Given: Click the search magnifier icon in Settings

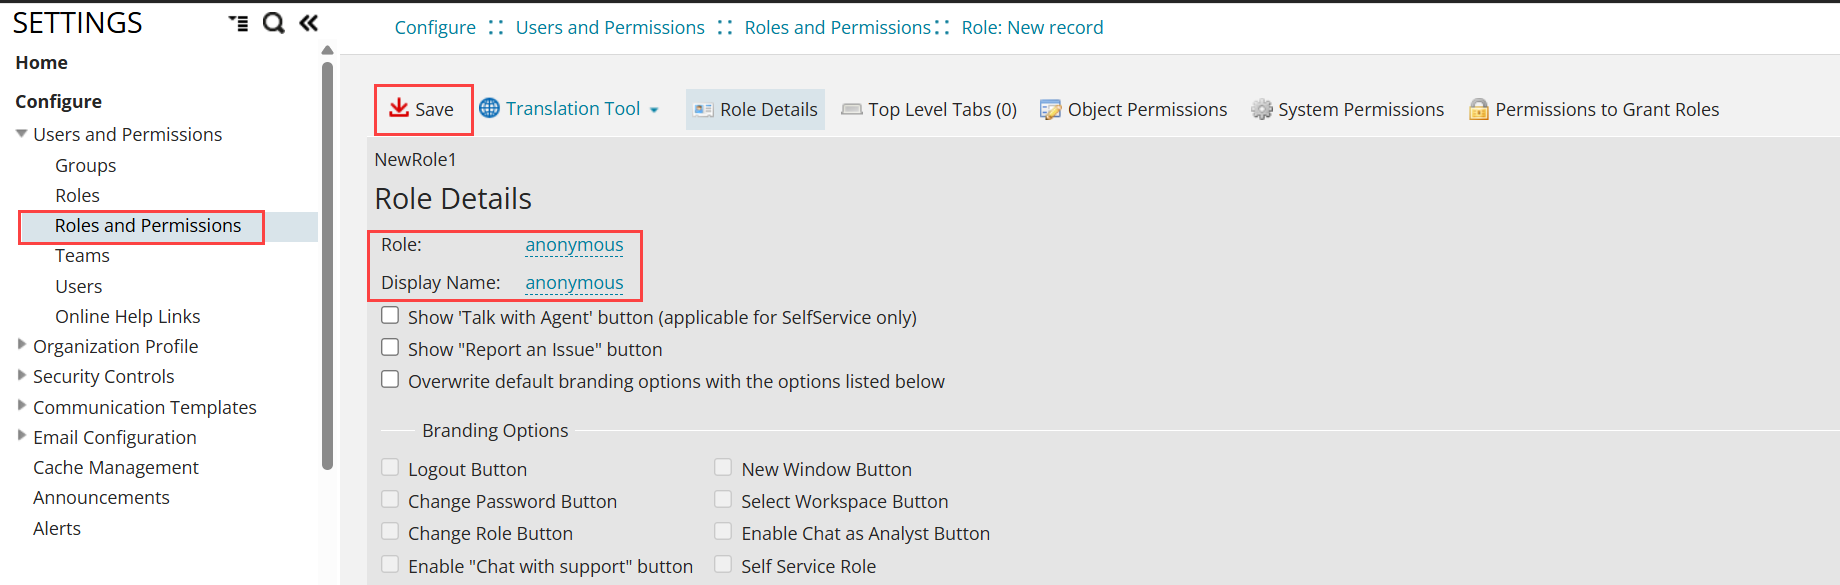Looking at the screenshot, I should coord(273,23).
